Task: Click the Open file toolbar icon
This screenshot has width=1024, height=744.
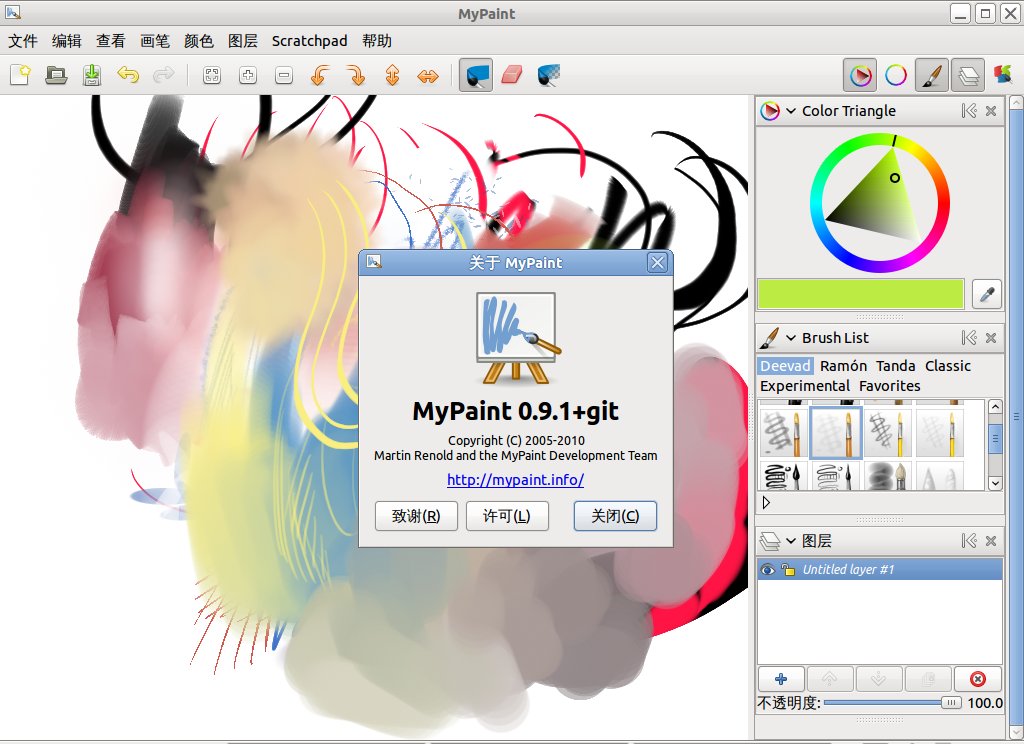Action: point(56,75)
